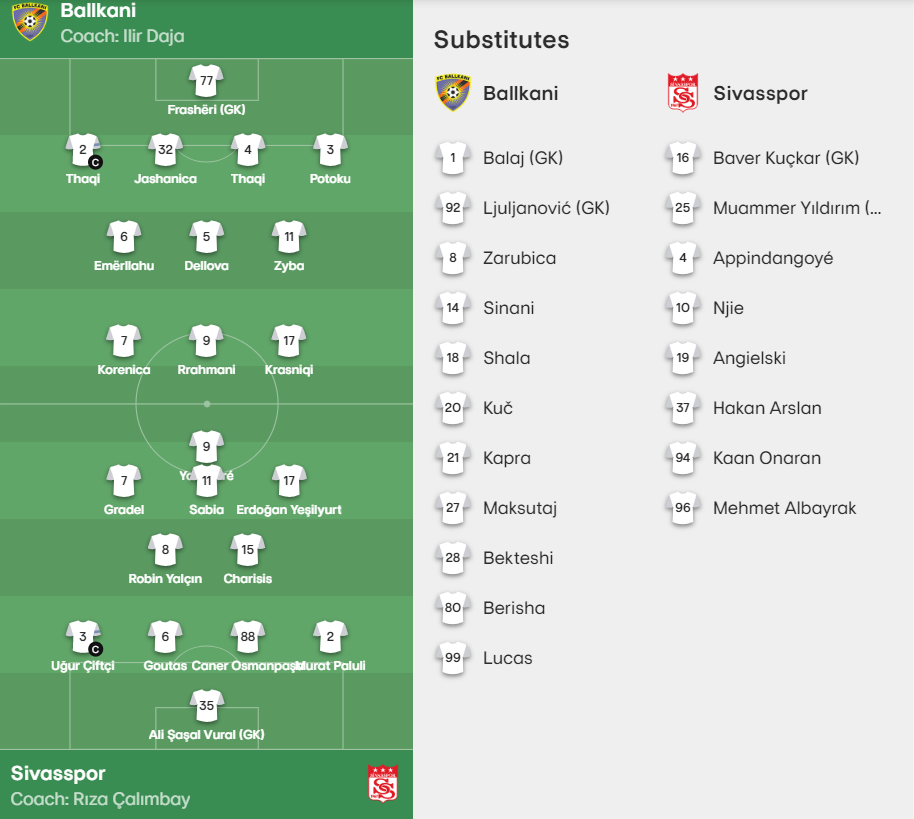This screenshot has width=914, height=819.
Task: Select Krasniqi's number 17 shirt icon
Action: pyautogui.click(x=289, y=341)
